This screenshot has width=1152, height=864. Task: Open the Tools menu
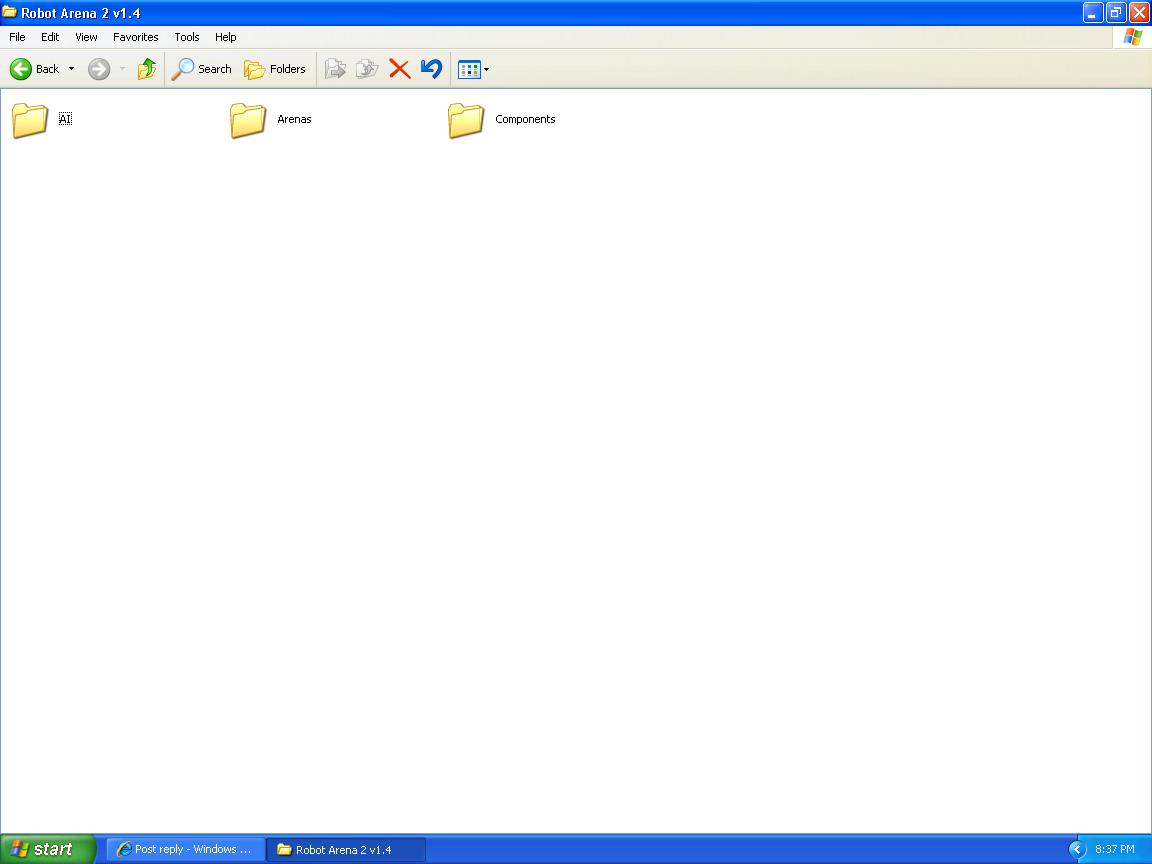(187, 37)
